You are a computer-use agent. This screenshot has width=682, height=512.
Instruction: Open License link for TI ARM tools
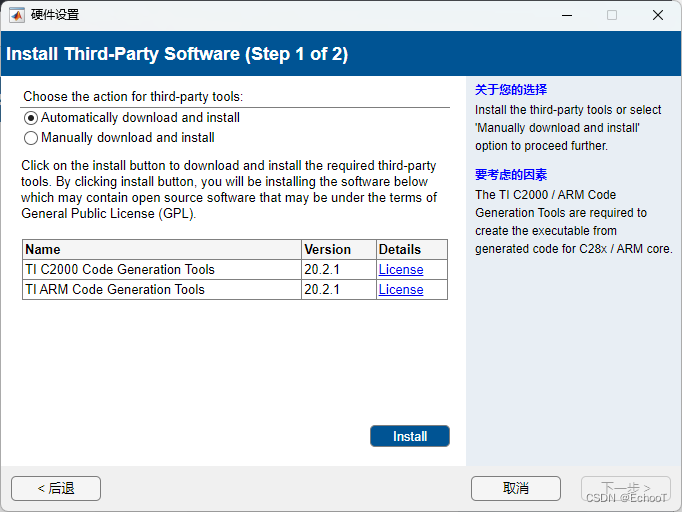(401, 290)
